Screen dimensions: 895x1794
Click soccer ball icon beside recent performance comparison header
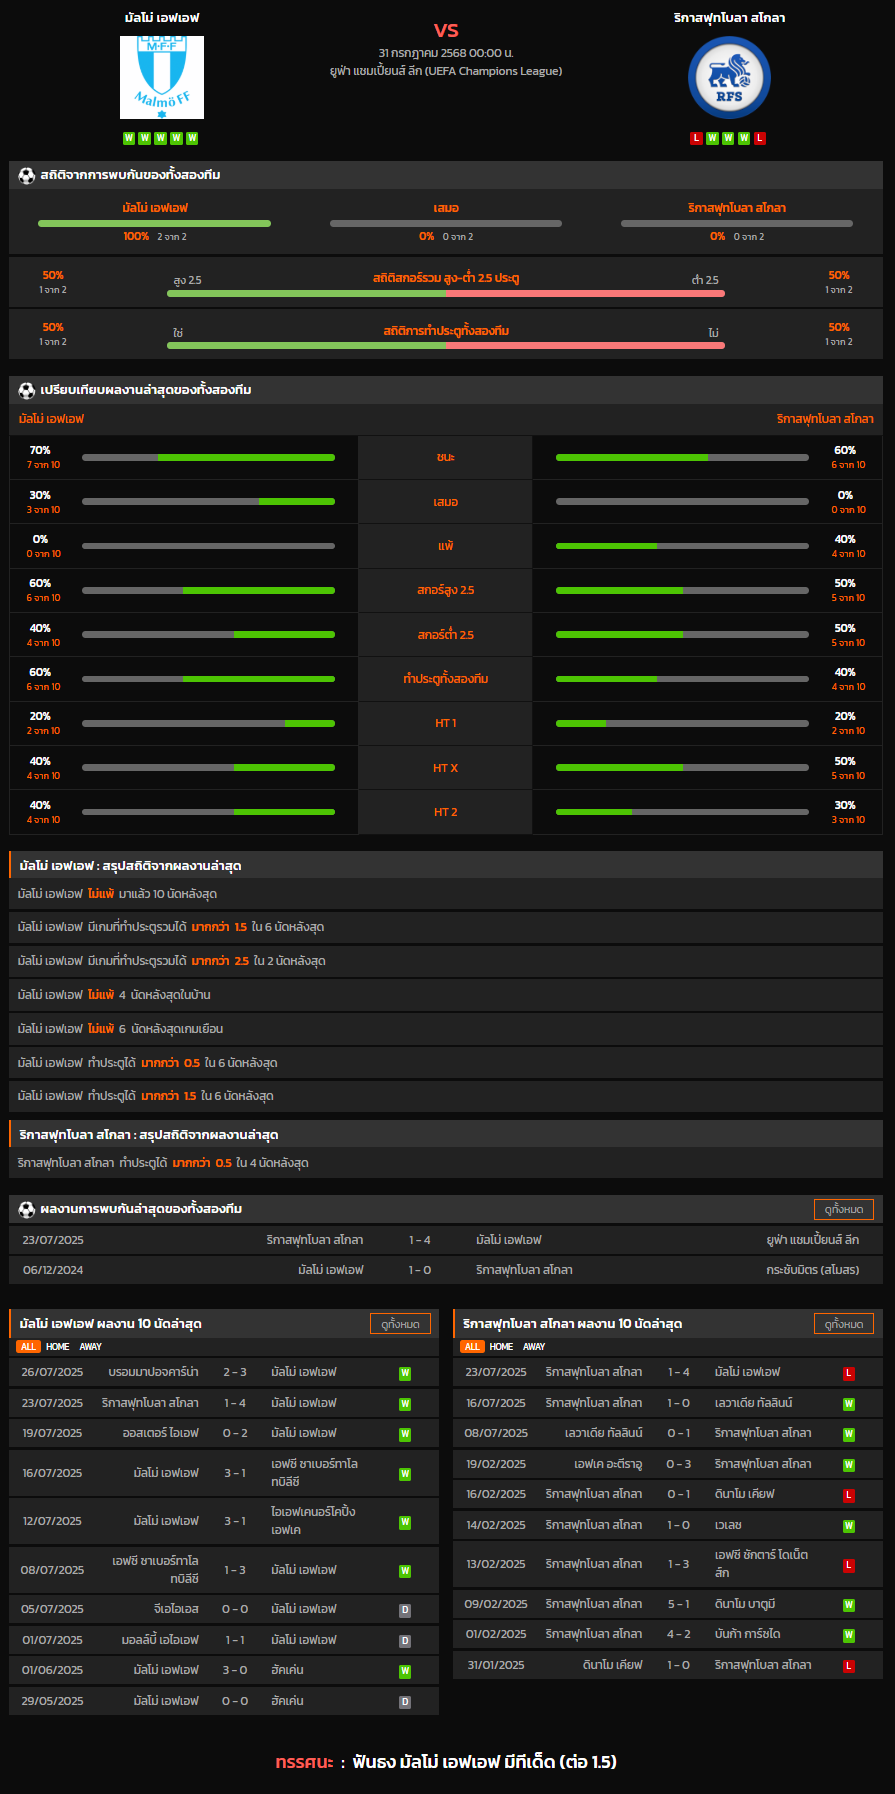(x=27, y=390)
